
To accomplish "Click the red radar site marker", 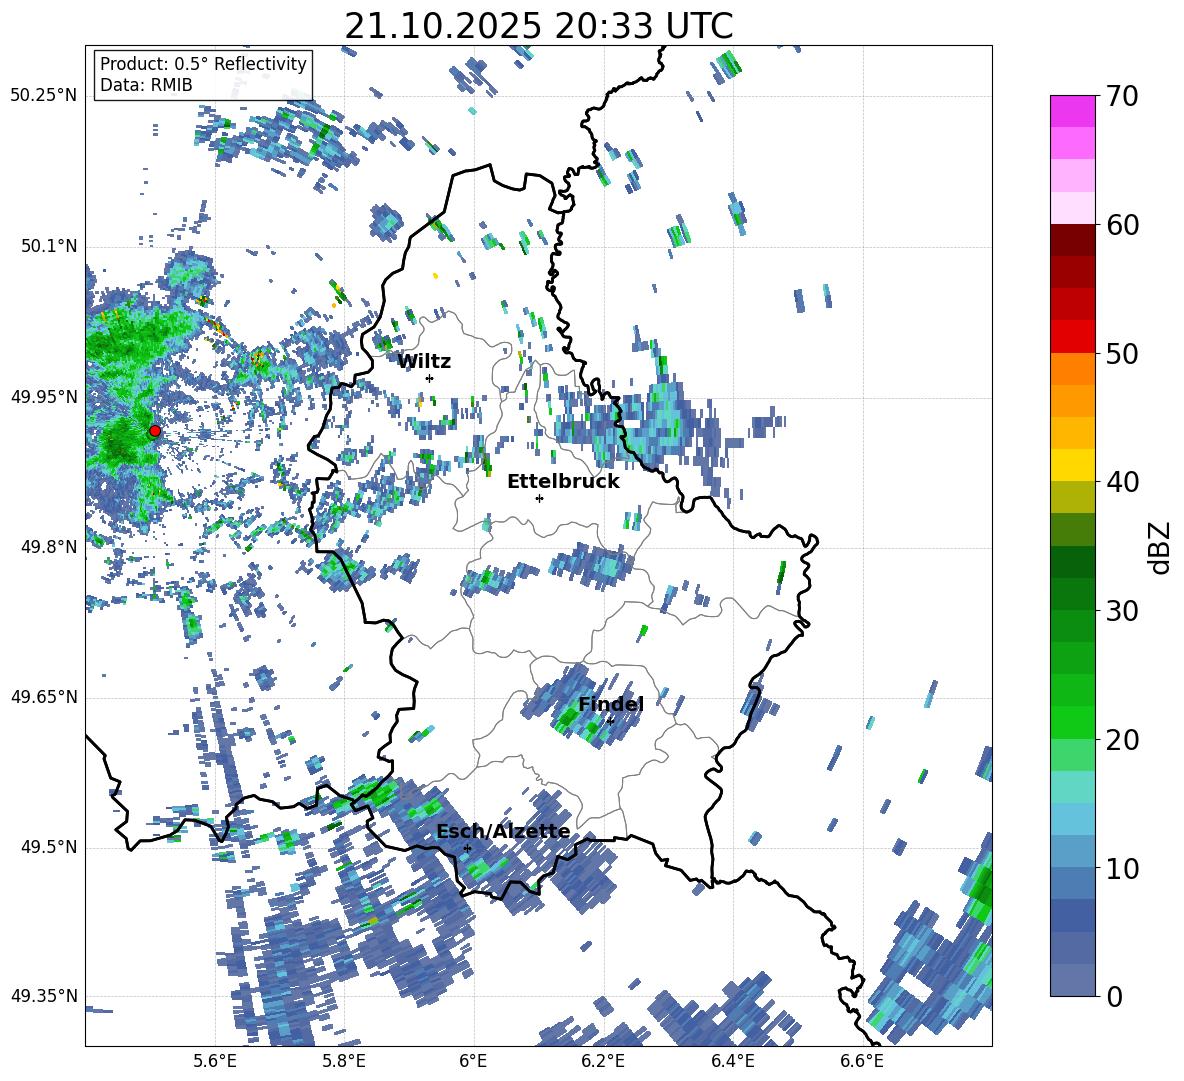I will [x=155, y=431].
